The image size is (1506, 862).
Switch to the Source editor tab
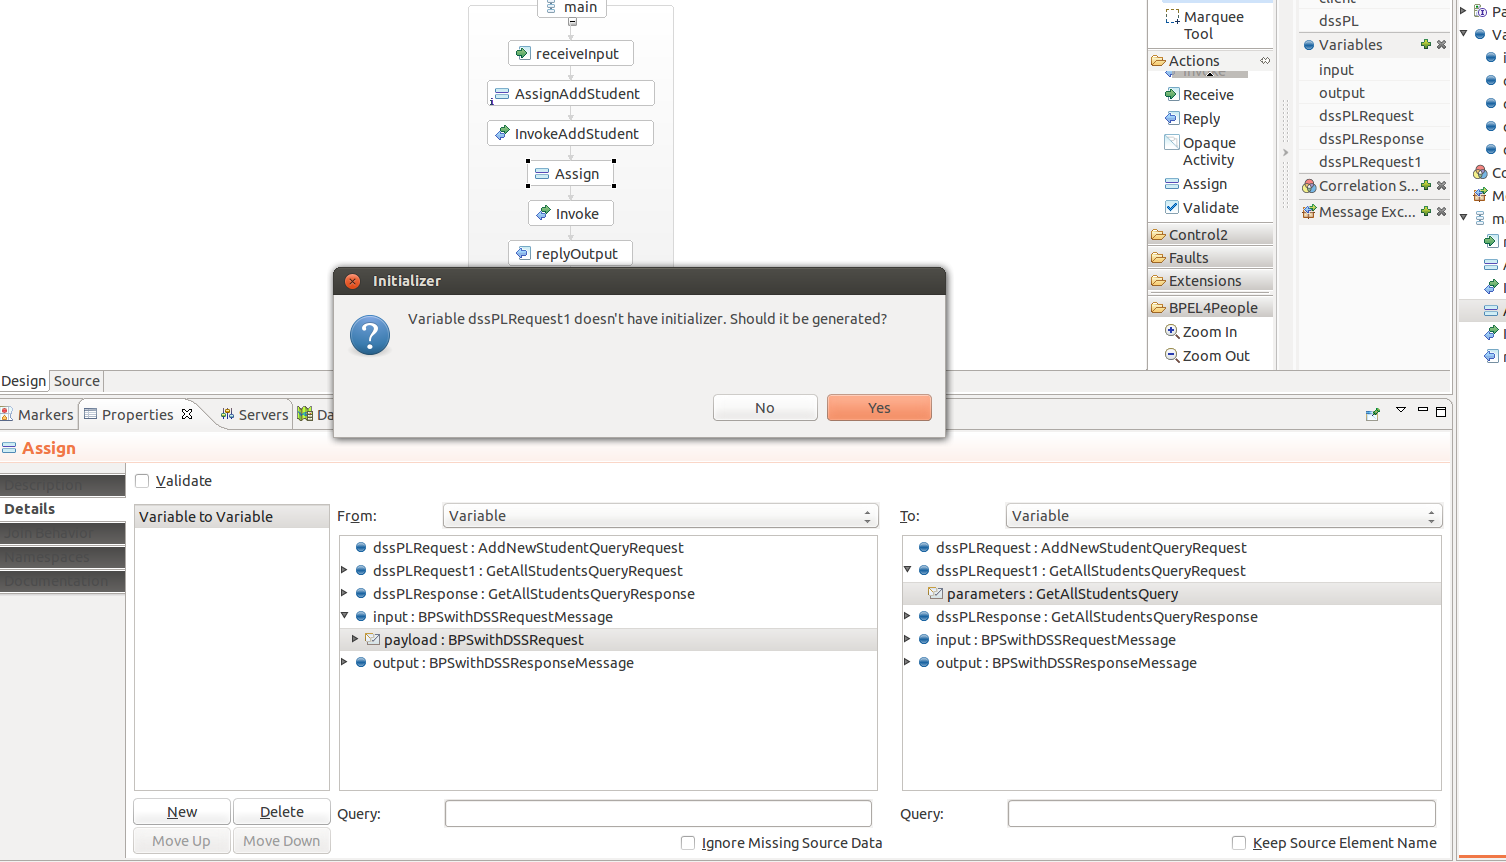[x=77, y=381]
